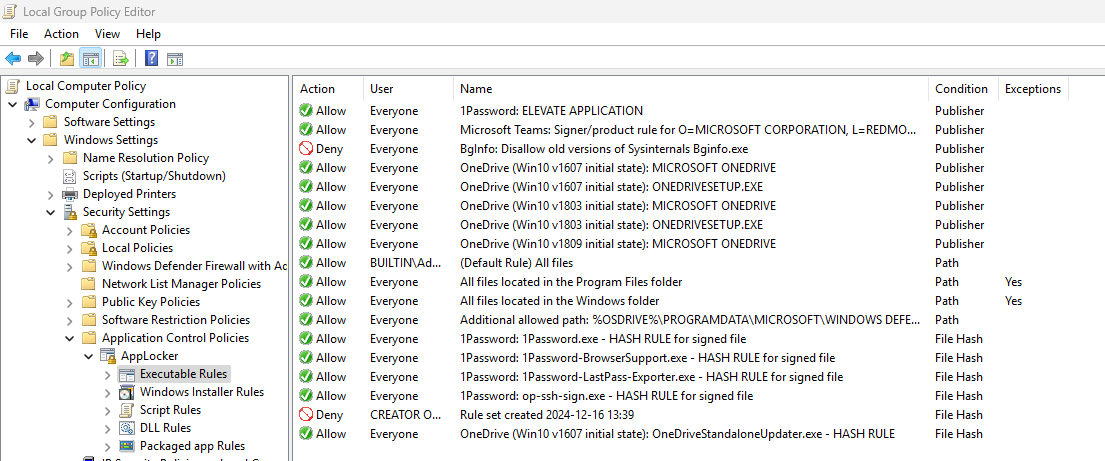
Task: Select Script Rules in tree
Action: 171,410
